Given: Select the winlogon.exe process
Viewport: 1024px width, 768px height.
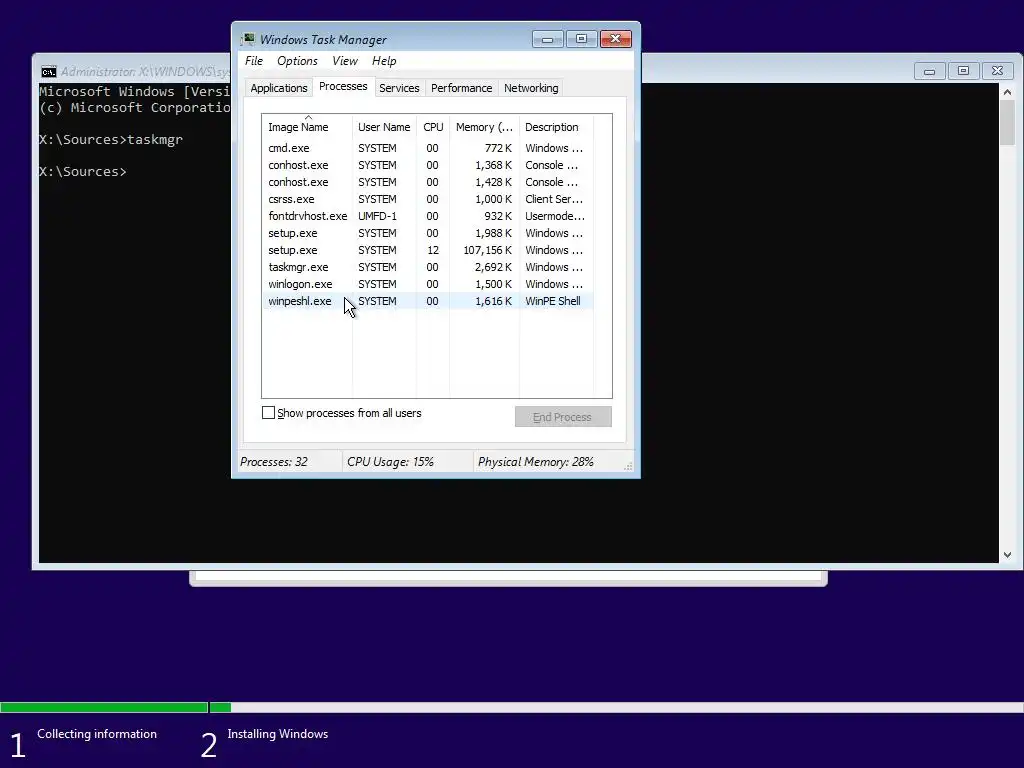Looking at the screenshot, I should (x=428, y=284).
